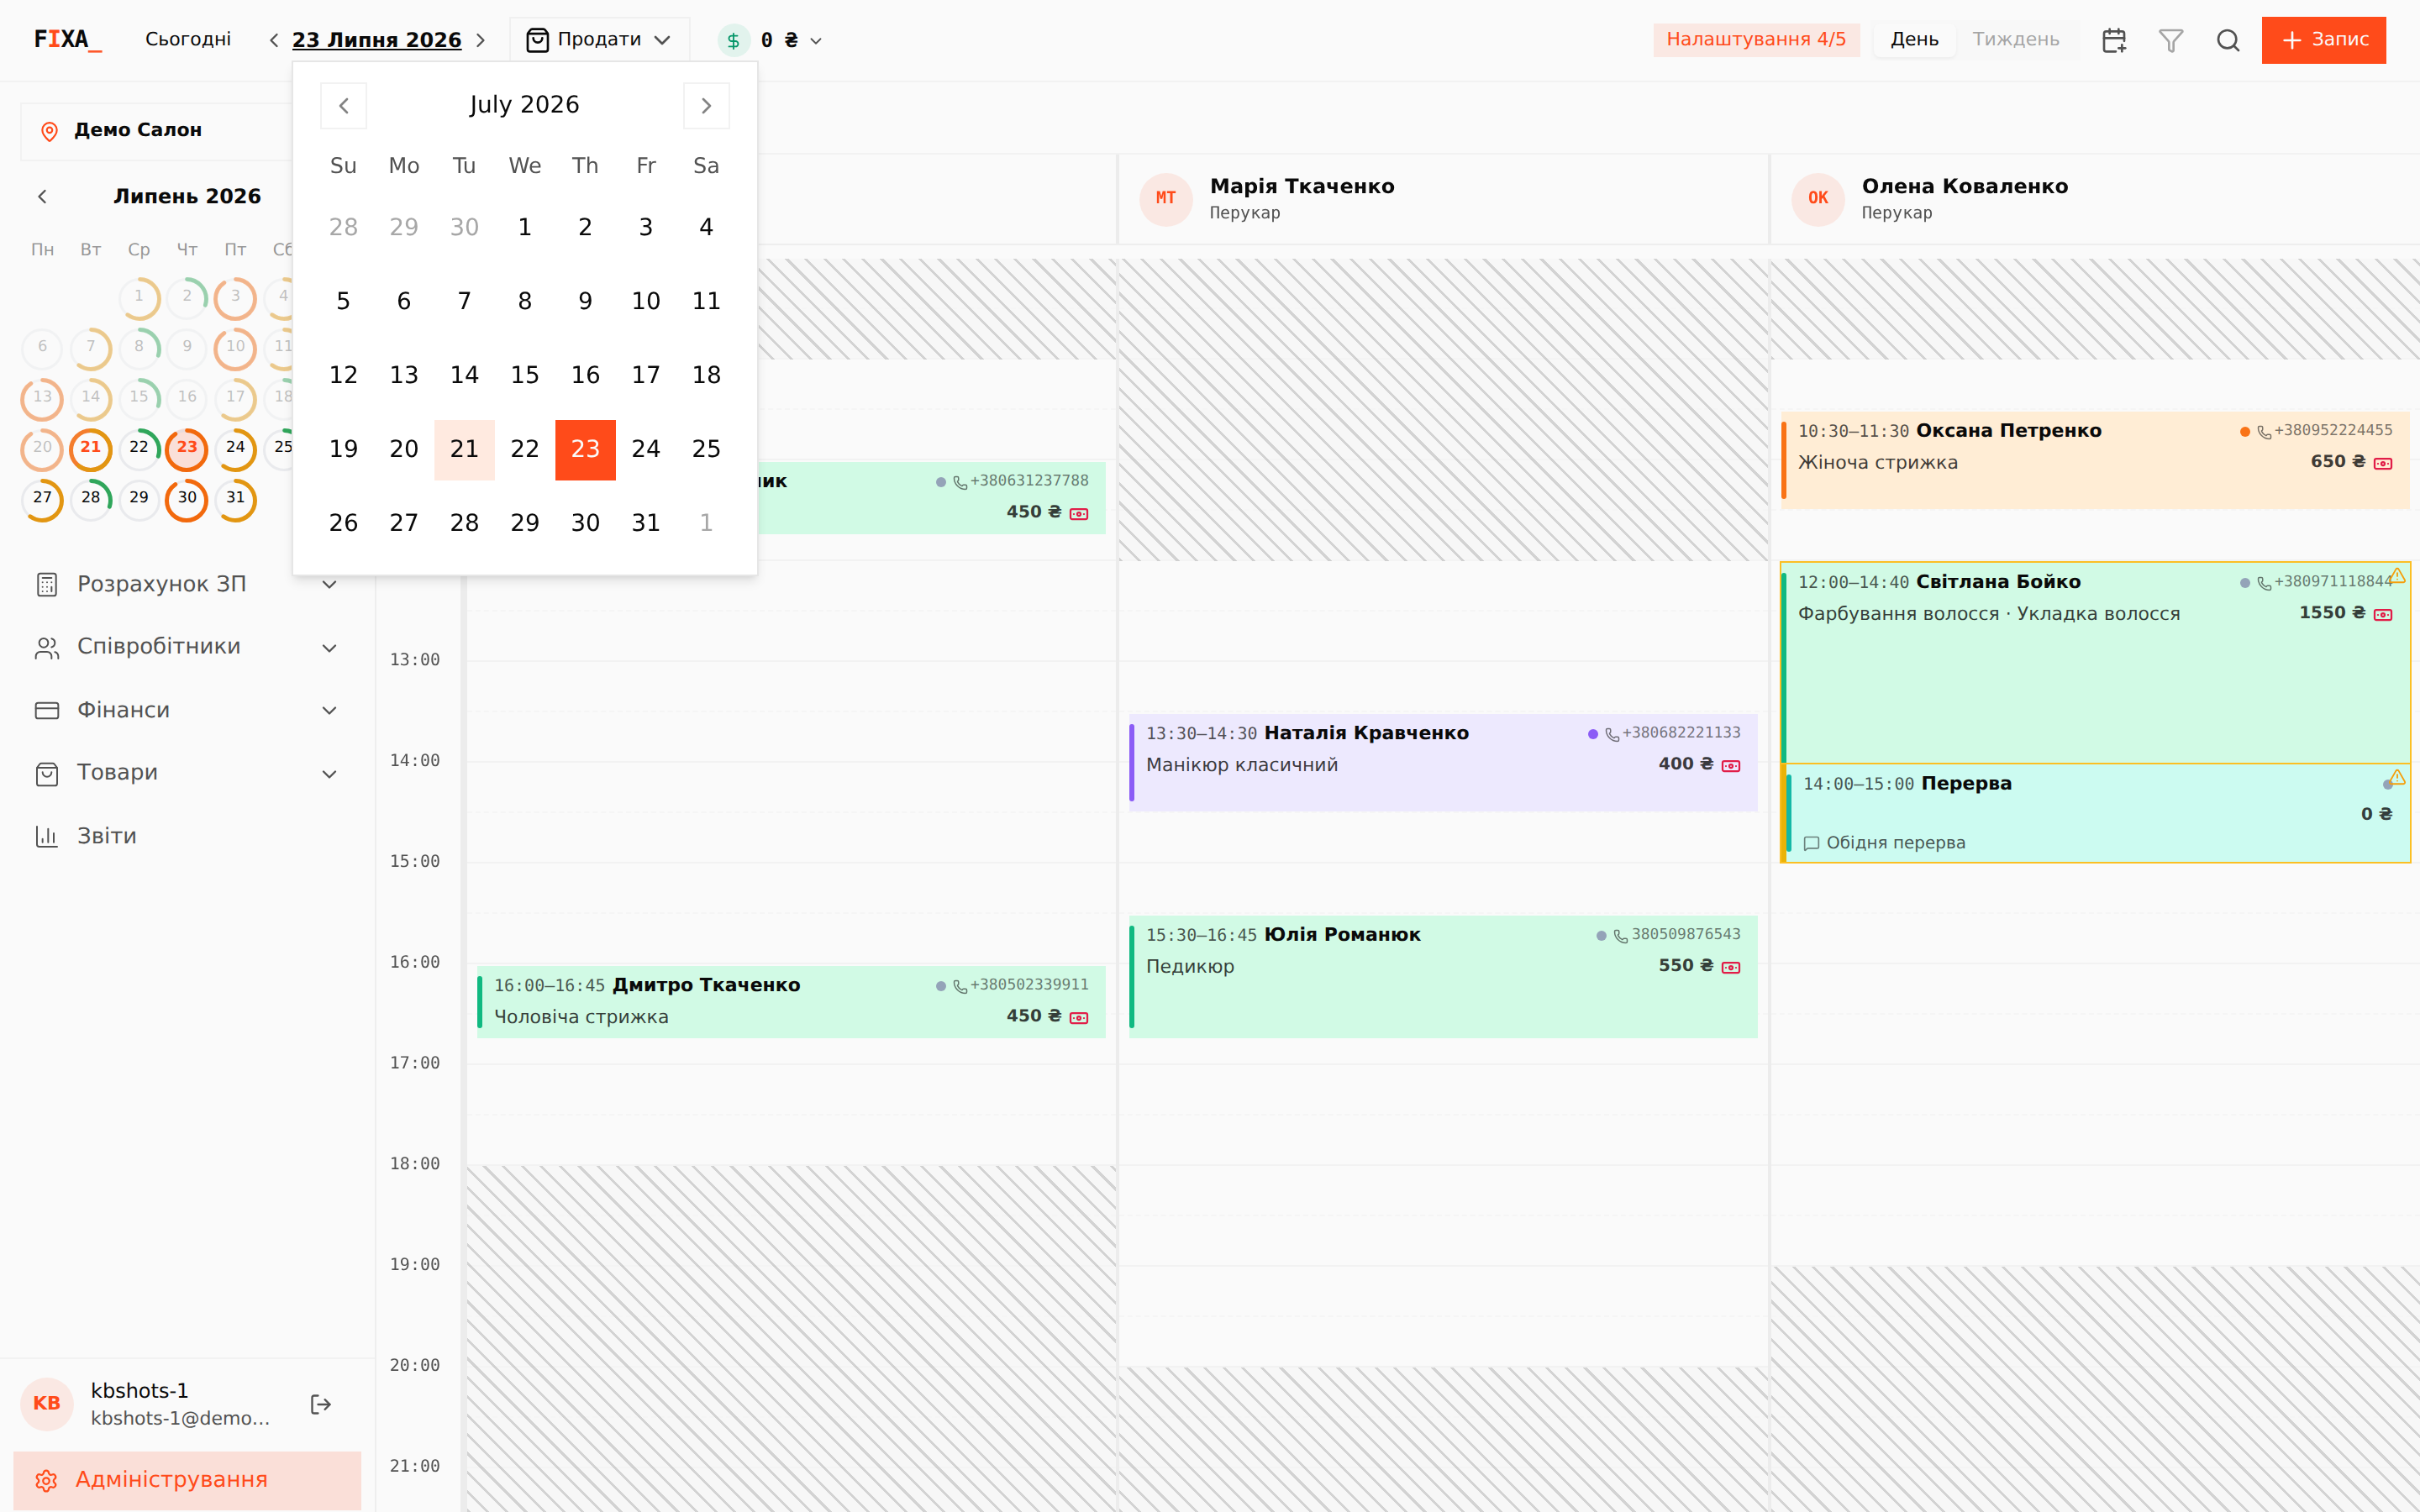Open the calendar-add icon in top bar
2420x1512 pixels.
coord(2114,40)
